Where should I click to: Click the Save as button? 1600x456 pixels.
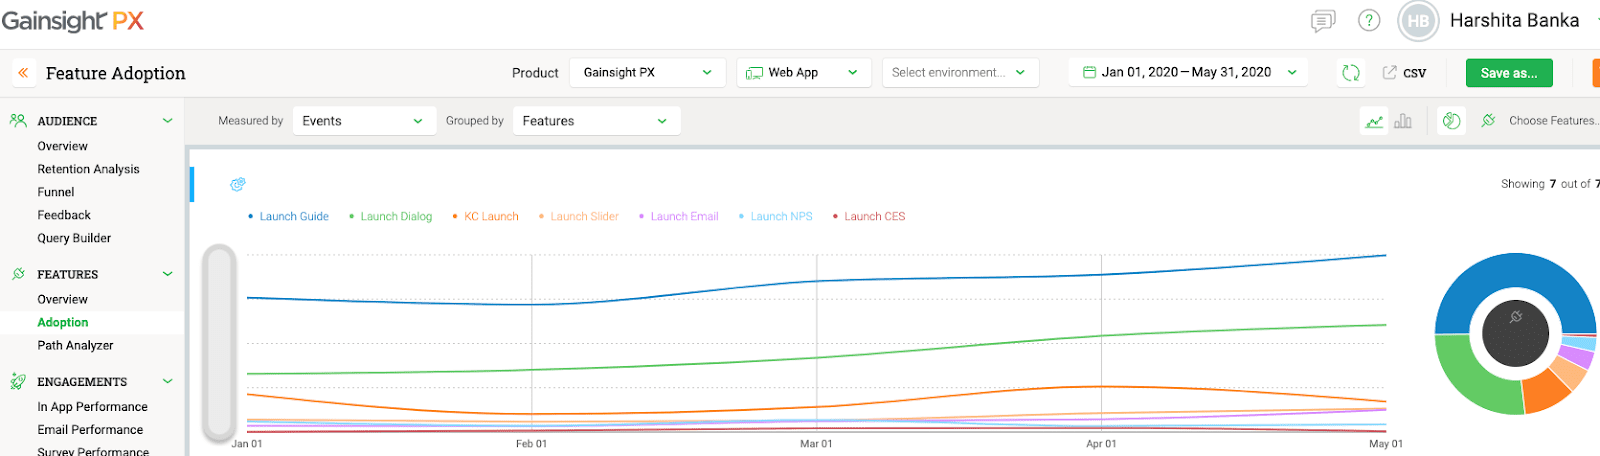coord(1508,73)
